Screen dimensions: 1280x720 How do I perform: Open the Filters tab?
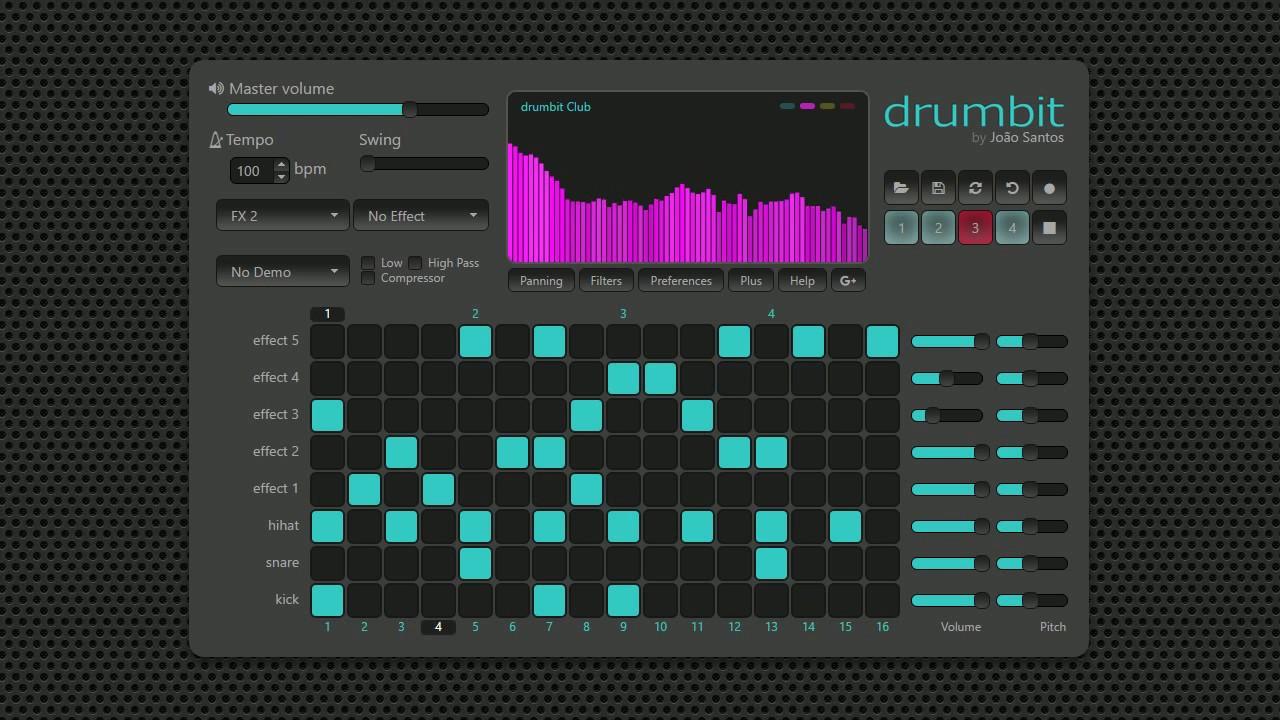(x=606, y=281)
